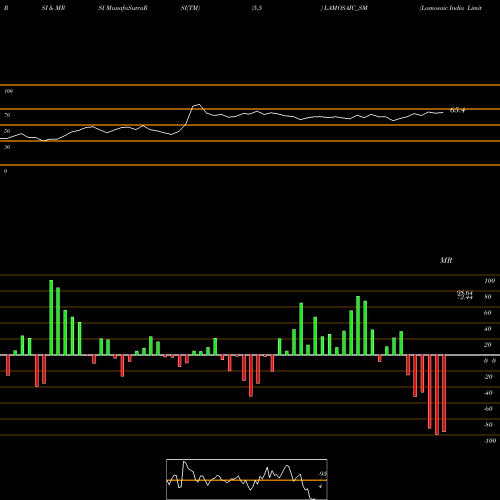
Task: Click the 40 label on MR axis
Action: point(488,329)
